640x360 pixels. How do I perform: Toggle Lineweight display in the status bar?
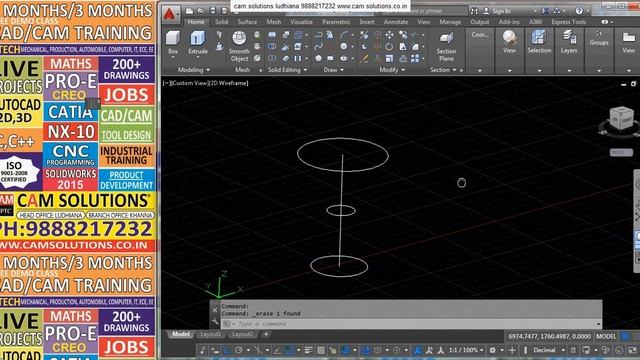tap(309, 350)
